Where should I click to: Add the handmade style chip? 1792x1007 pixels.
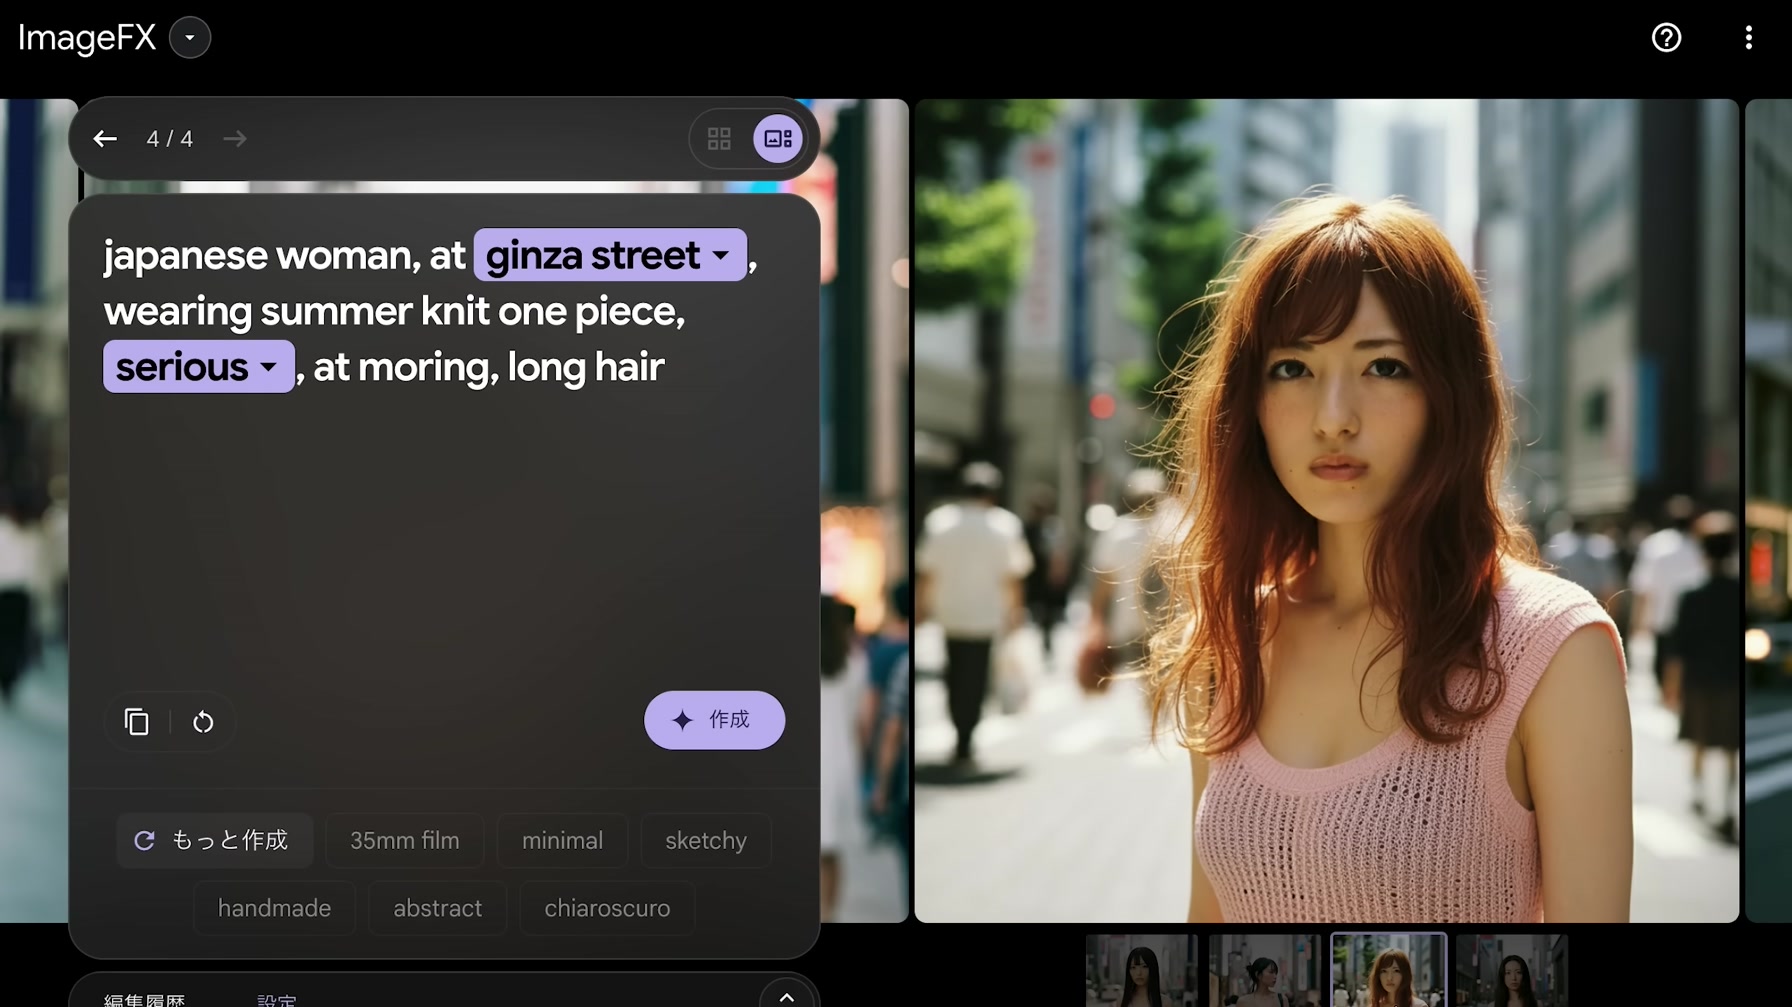tap(274, 908)
